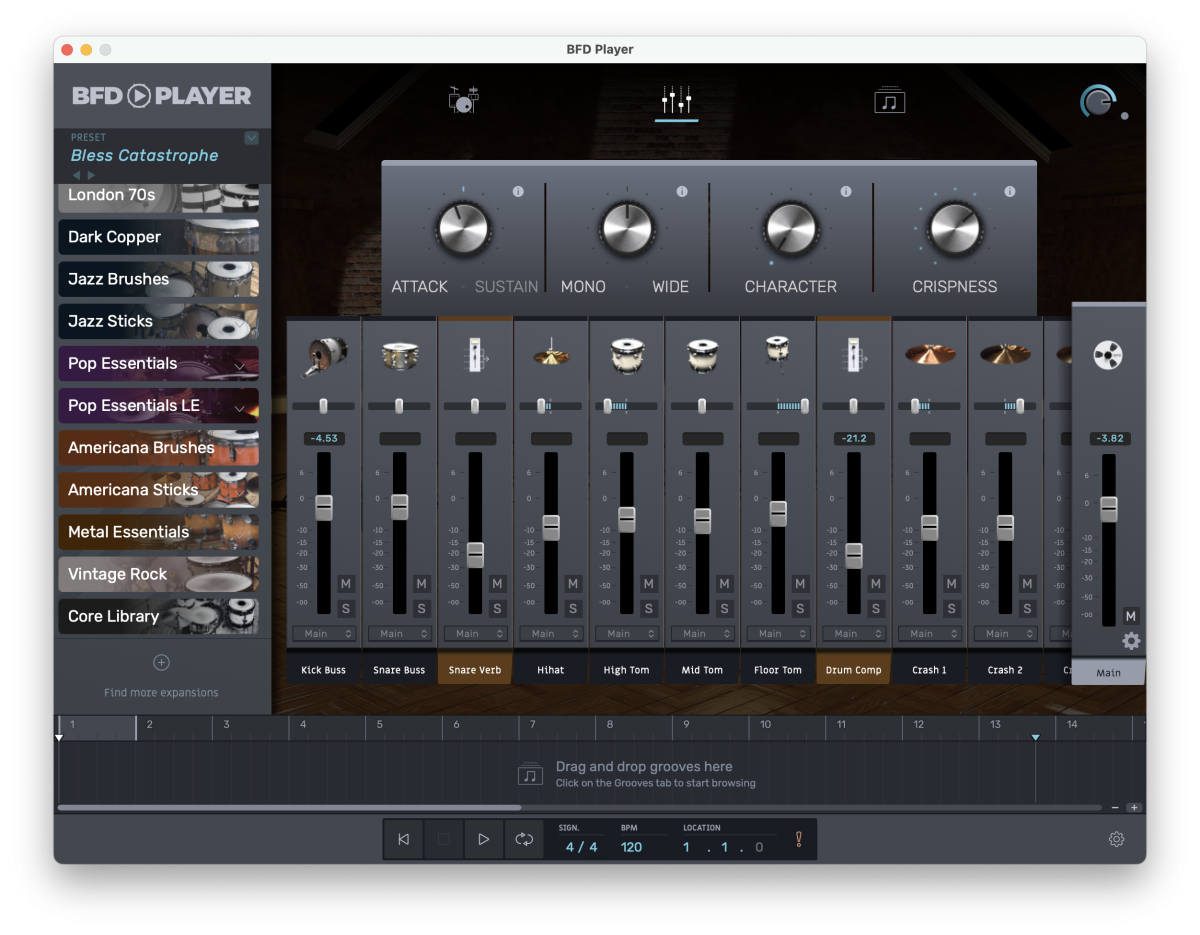Select the Crash 2 cymbal icon
Viewport: 1200px width, 935px height.
coord(1005,354)
